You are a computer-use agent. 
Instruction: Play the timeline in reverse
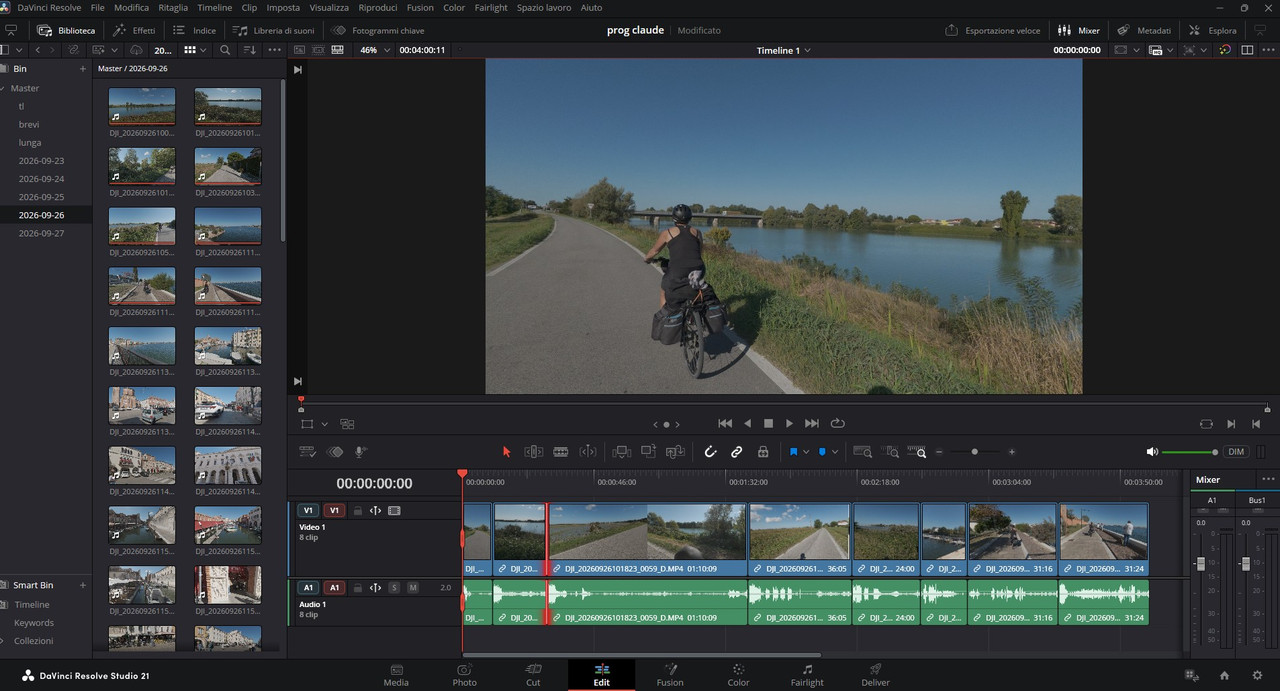point(747,424)
